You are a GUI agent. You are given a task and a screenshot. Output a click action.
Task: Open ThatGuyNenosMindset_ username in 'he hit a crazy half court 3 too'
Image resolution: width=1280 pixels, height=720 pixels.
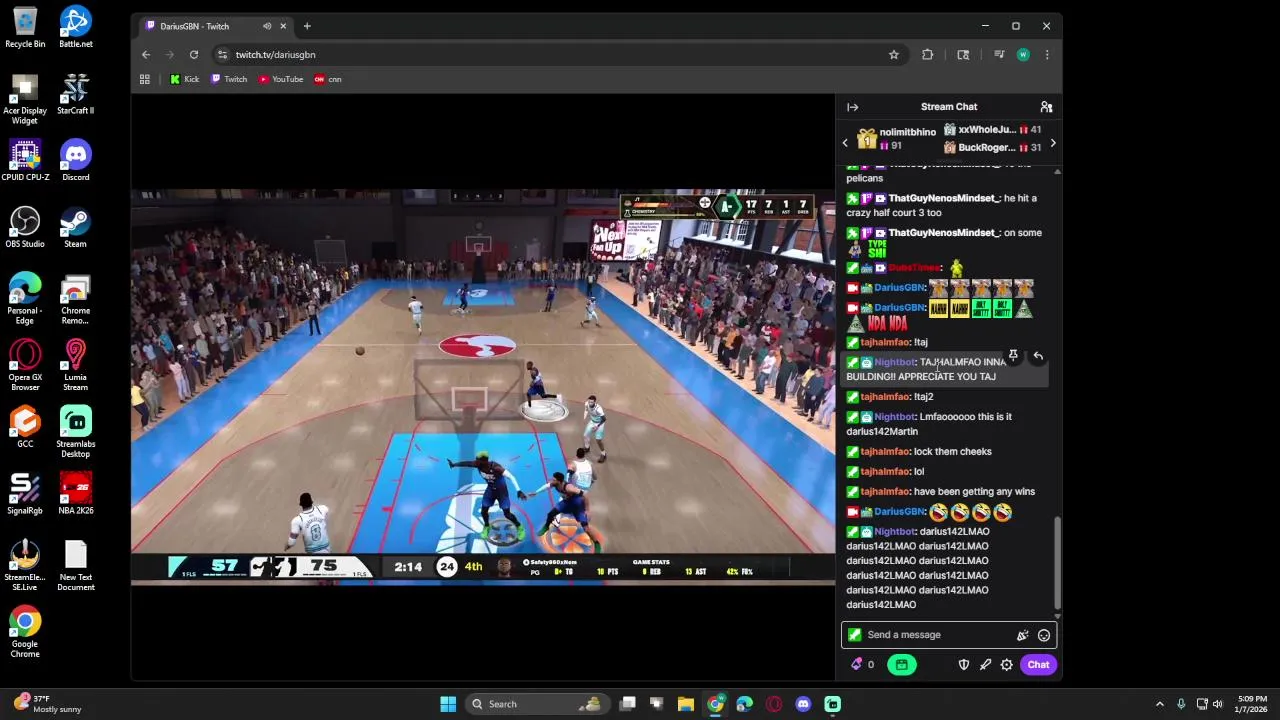click(944, 198)
